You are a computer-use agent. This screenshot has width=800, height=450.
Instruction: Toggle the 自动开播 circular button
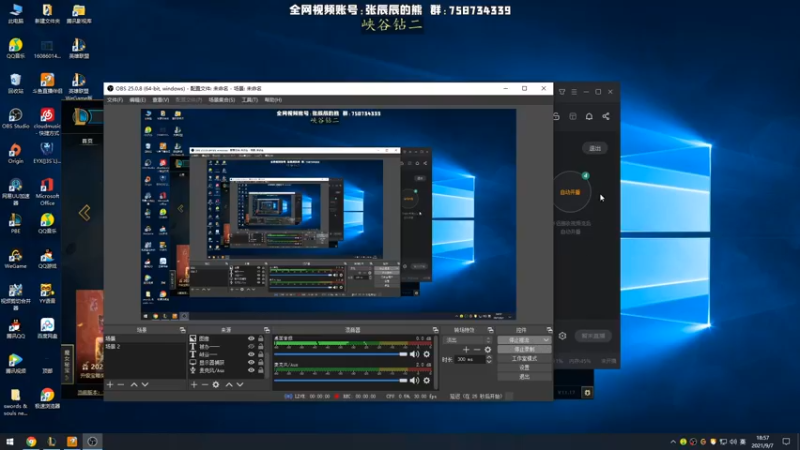coord(570,192)
